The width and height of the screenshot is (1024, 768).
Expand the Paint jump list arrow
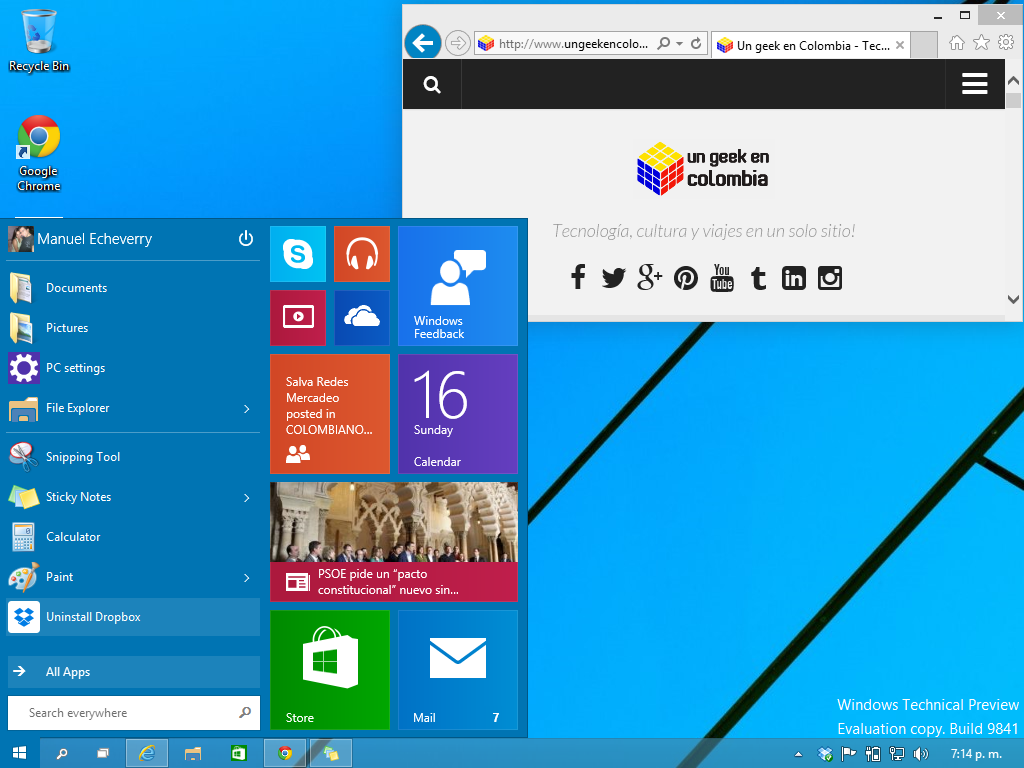[x=247, y=578]
